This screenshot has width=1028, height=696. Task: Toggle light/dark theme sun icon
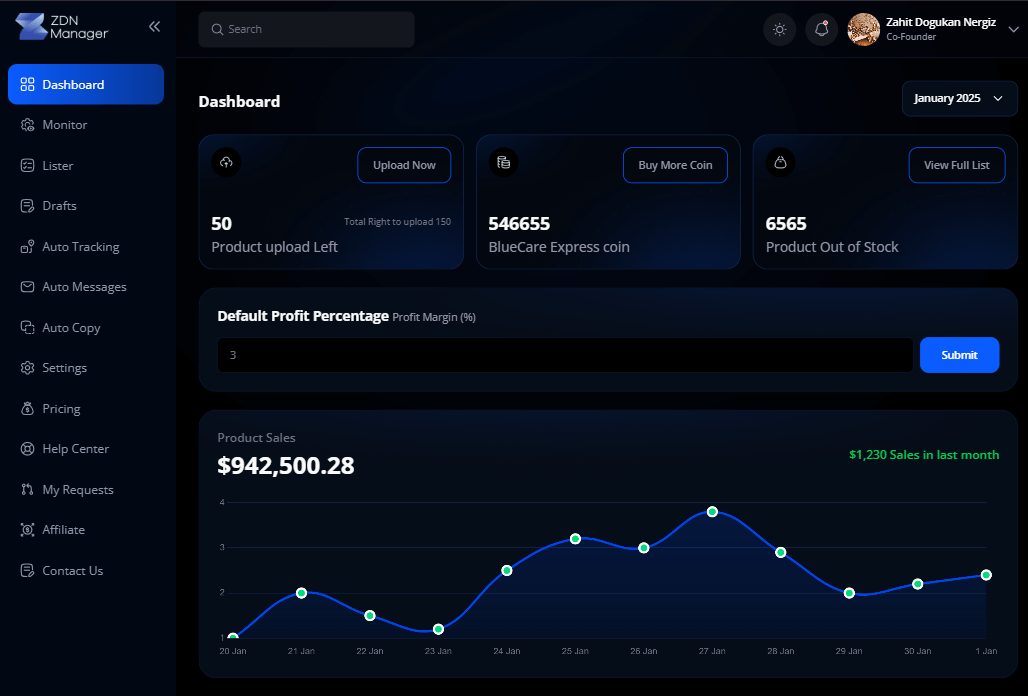point(779,29)
